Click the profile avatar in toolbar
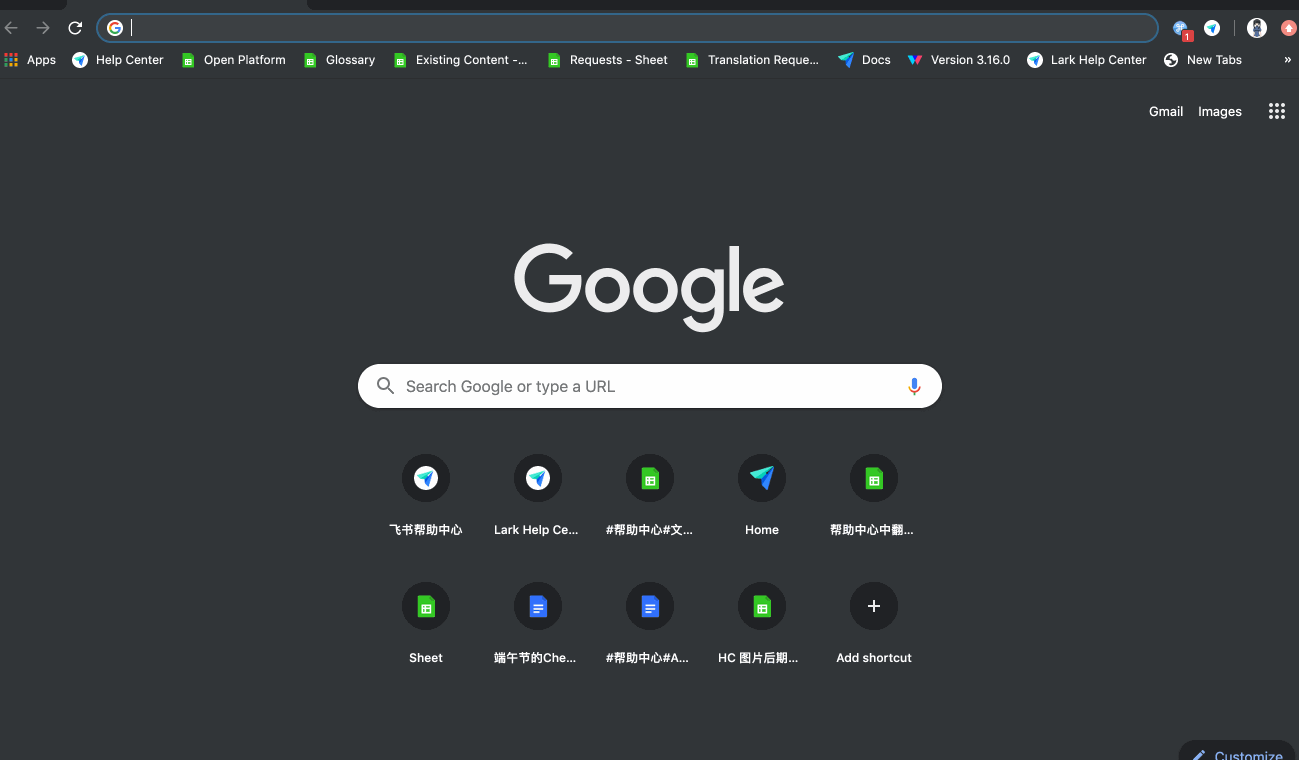This screenshot has width=1299, height=760. click(x=1257, y=28)
